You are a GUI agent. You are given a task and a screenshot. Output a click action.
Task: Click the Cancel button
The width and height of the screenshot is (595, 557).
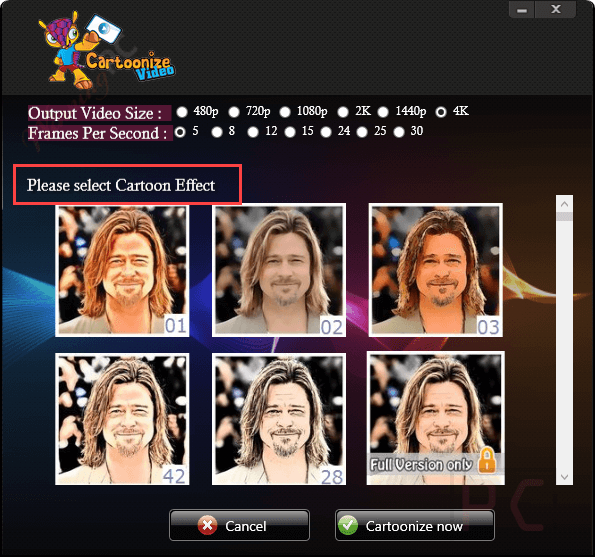pyautogui.click(x=239, y=525)
